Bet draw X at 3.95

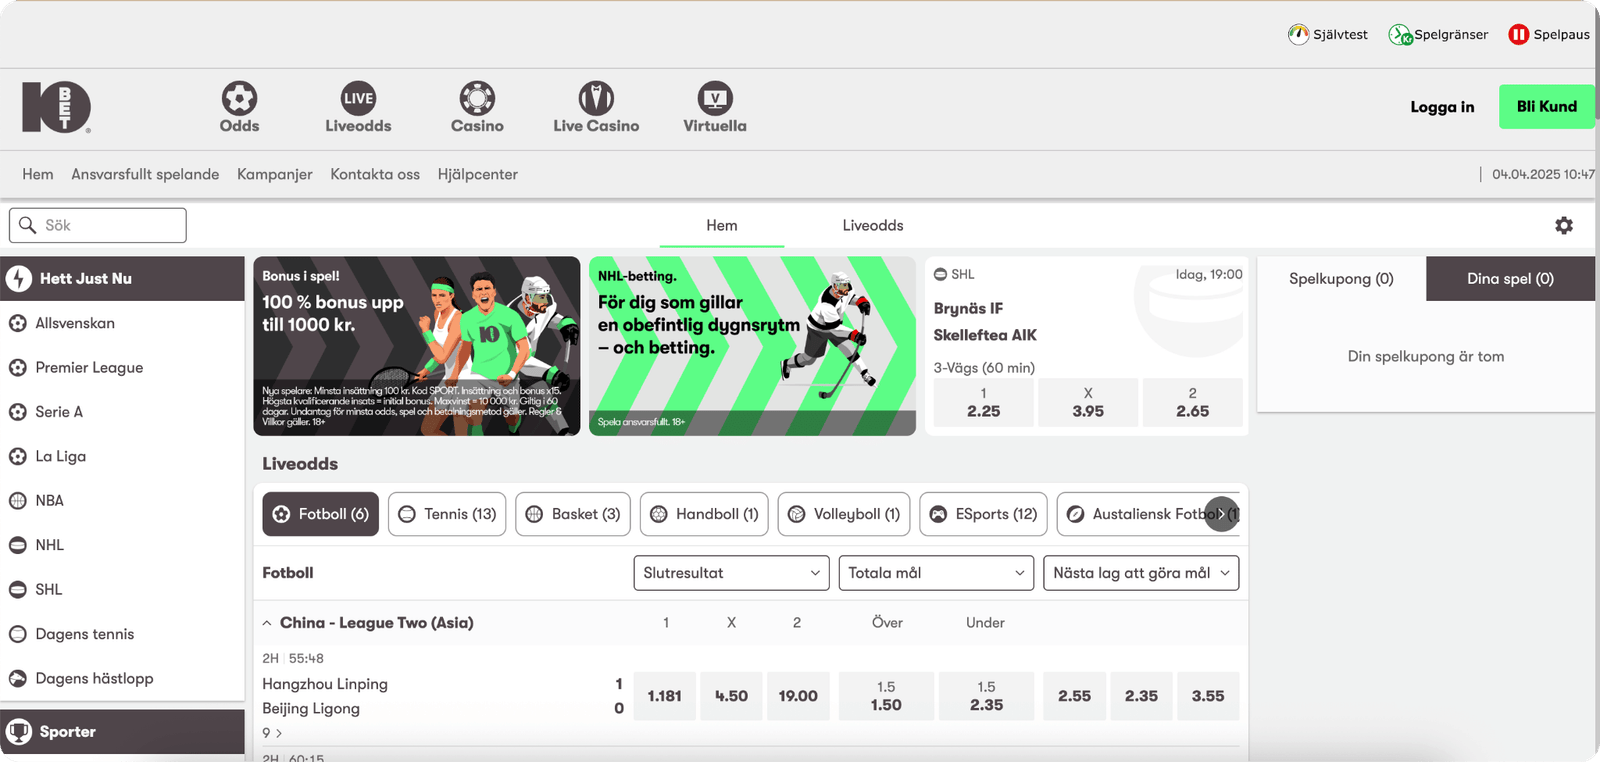1088,403
